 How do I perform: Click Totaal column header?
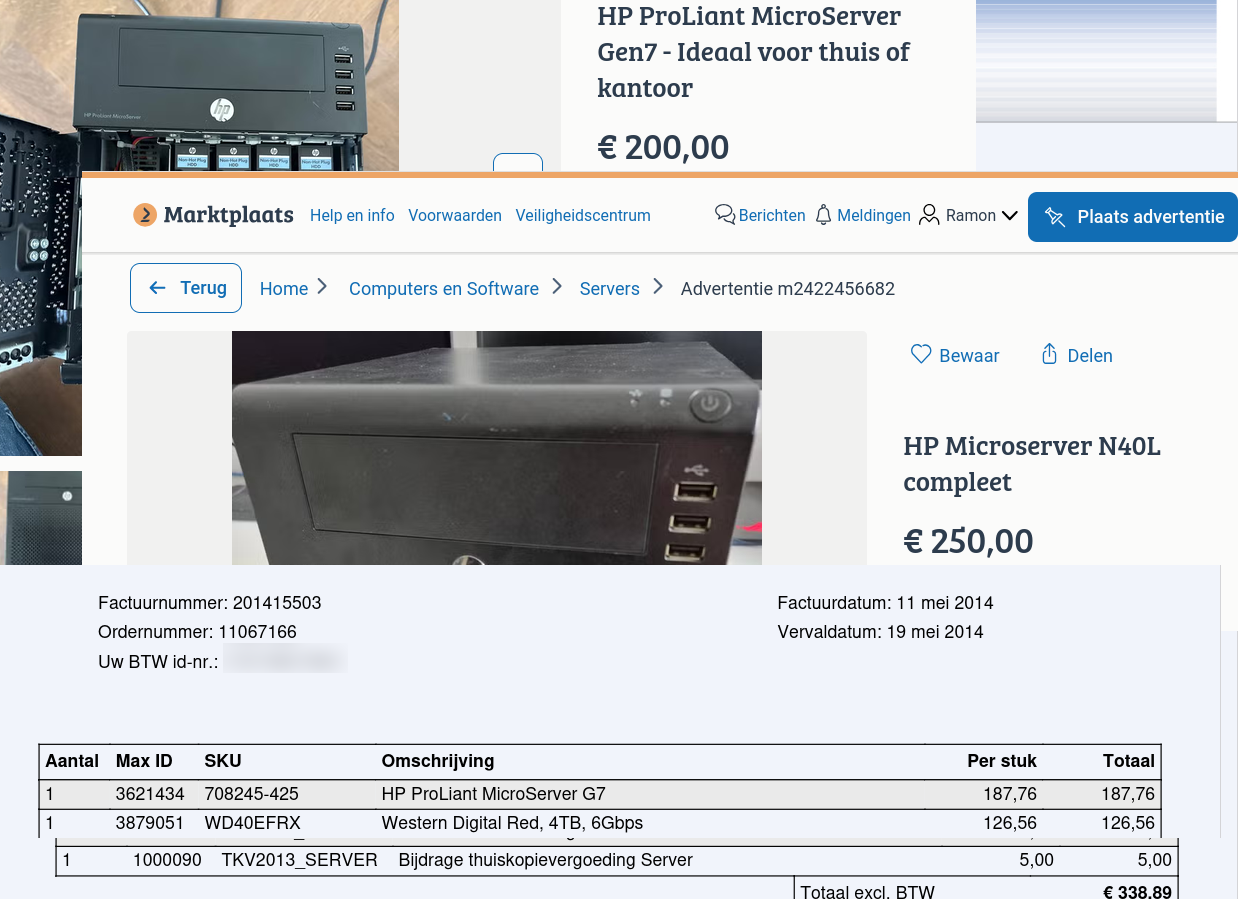coord(1129,761)
